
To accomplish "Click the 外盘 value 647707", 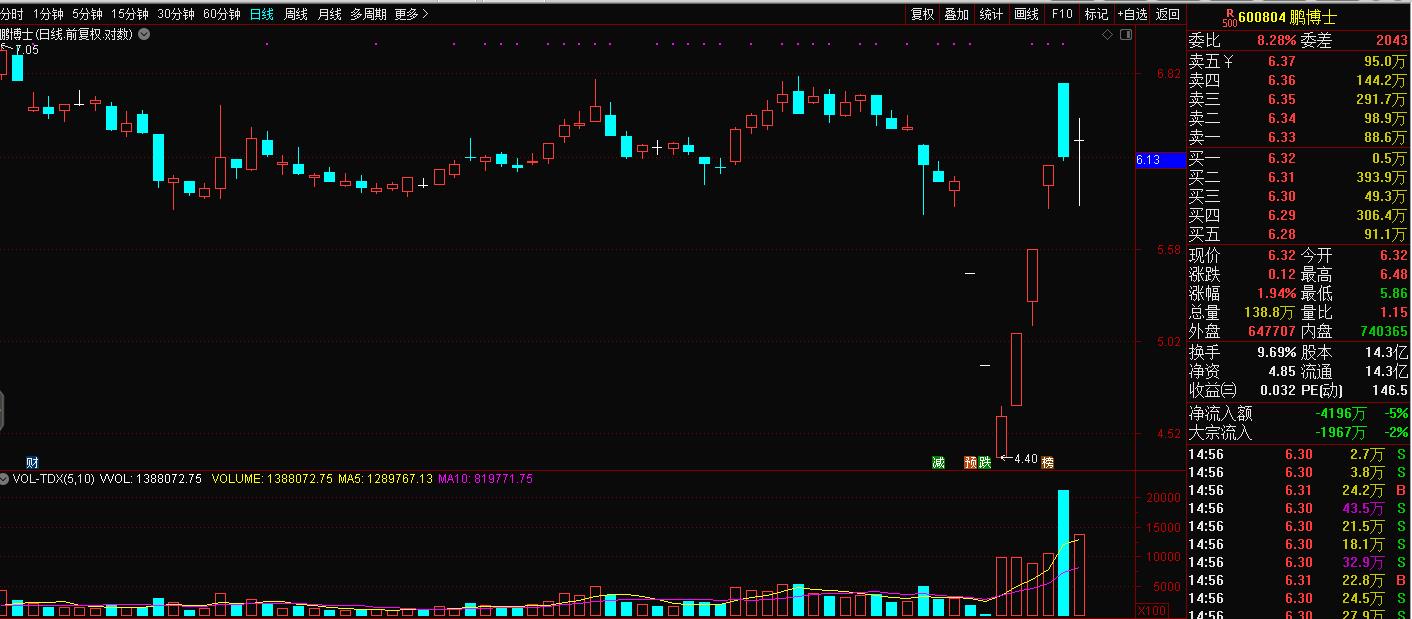I will point(1270,332).
